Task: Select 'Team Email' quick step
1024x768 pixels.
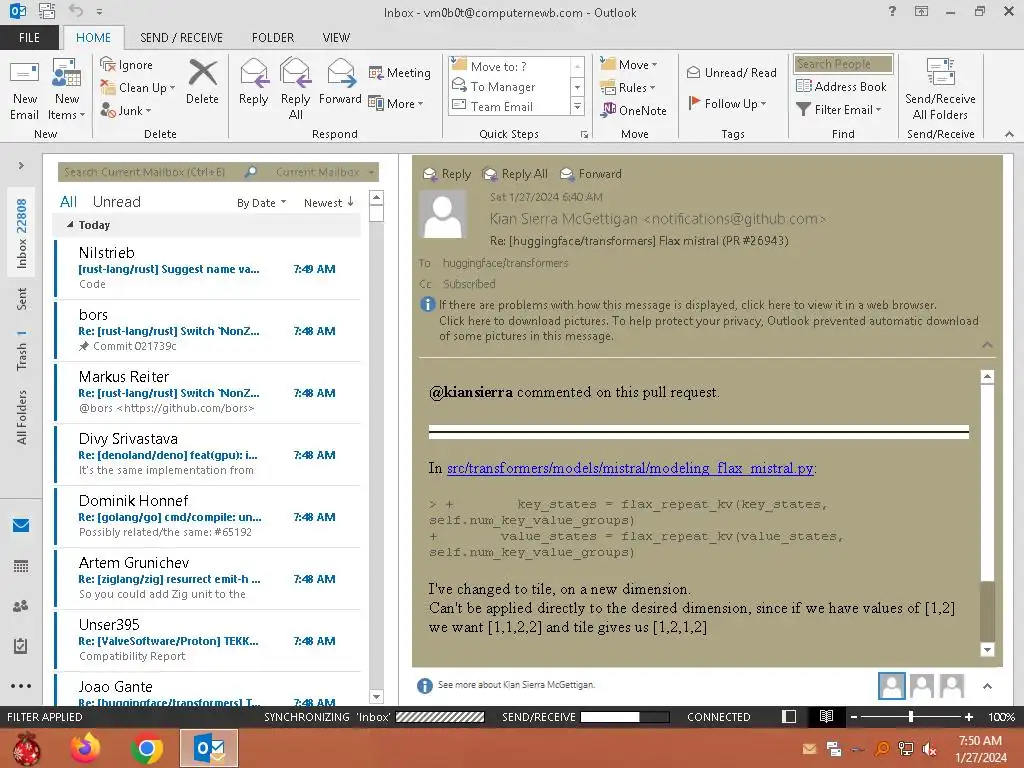Action: click(511, 106)
